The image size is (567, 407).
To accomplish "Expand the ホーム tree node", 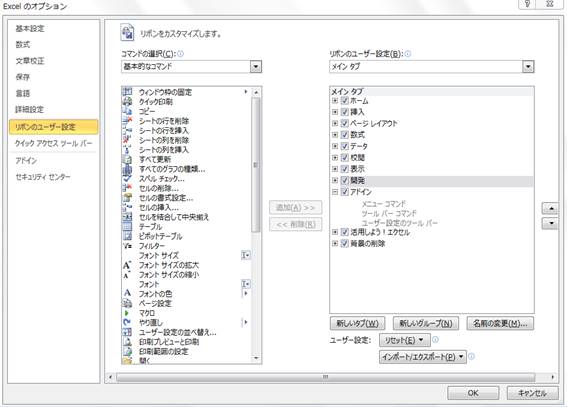I will coord(335,100).
